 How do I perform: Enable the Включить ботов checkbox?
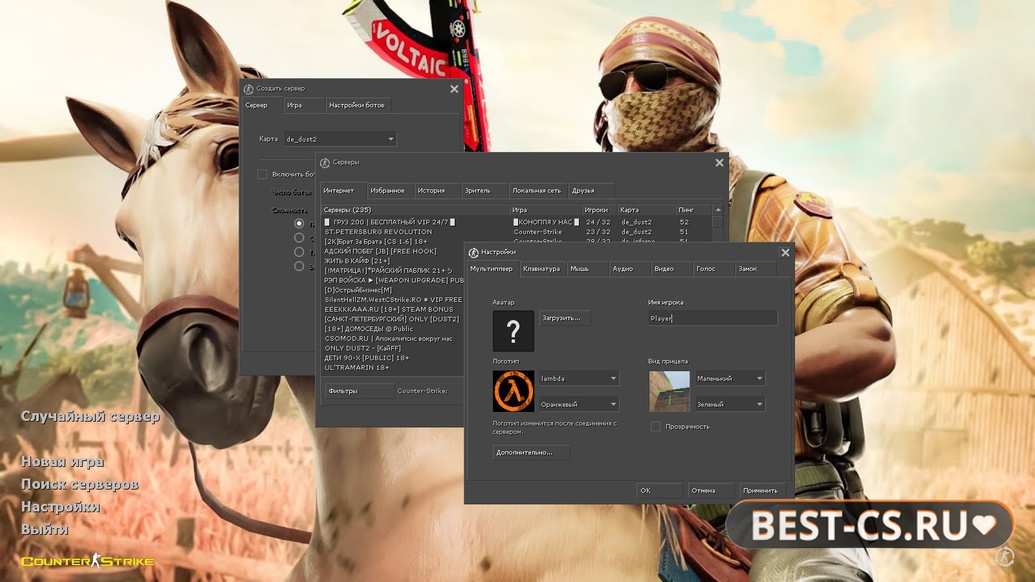[x=262, y=174]
